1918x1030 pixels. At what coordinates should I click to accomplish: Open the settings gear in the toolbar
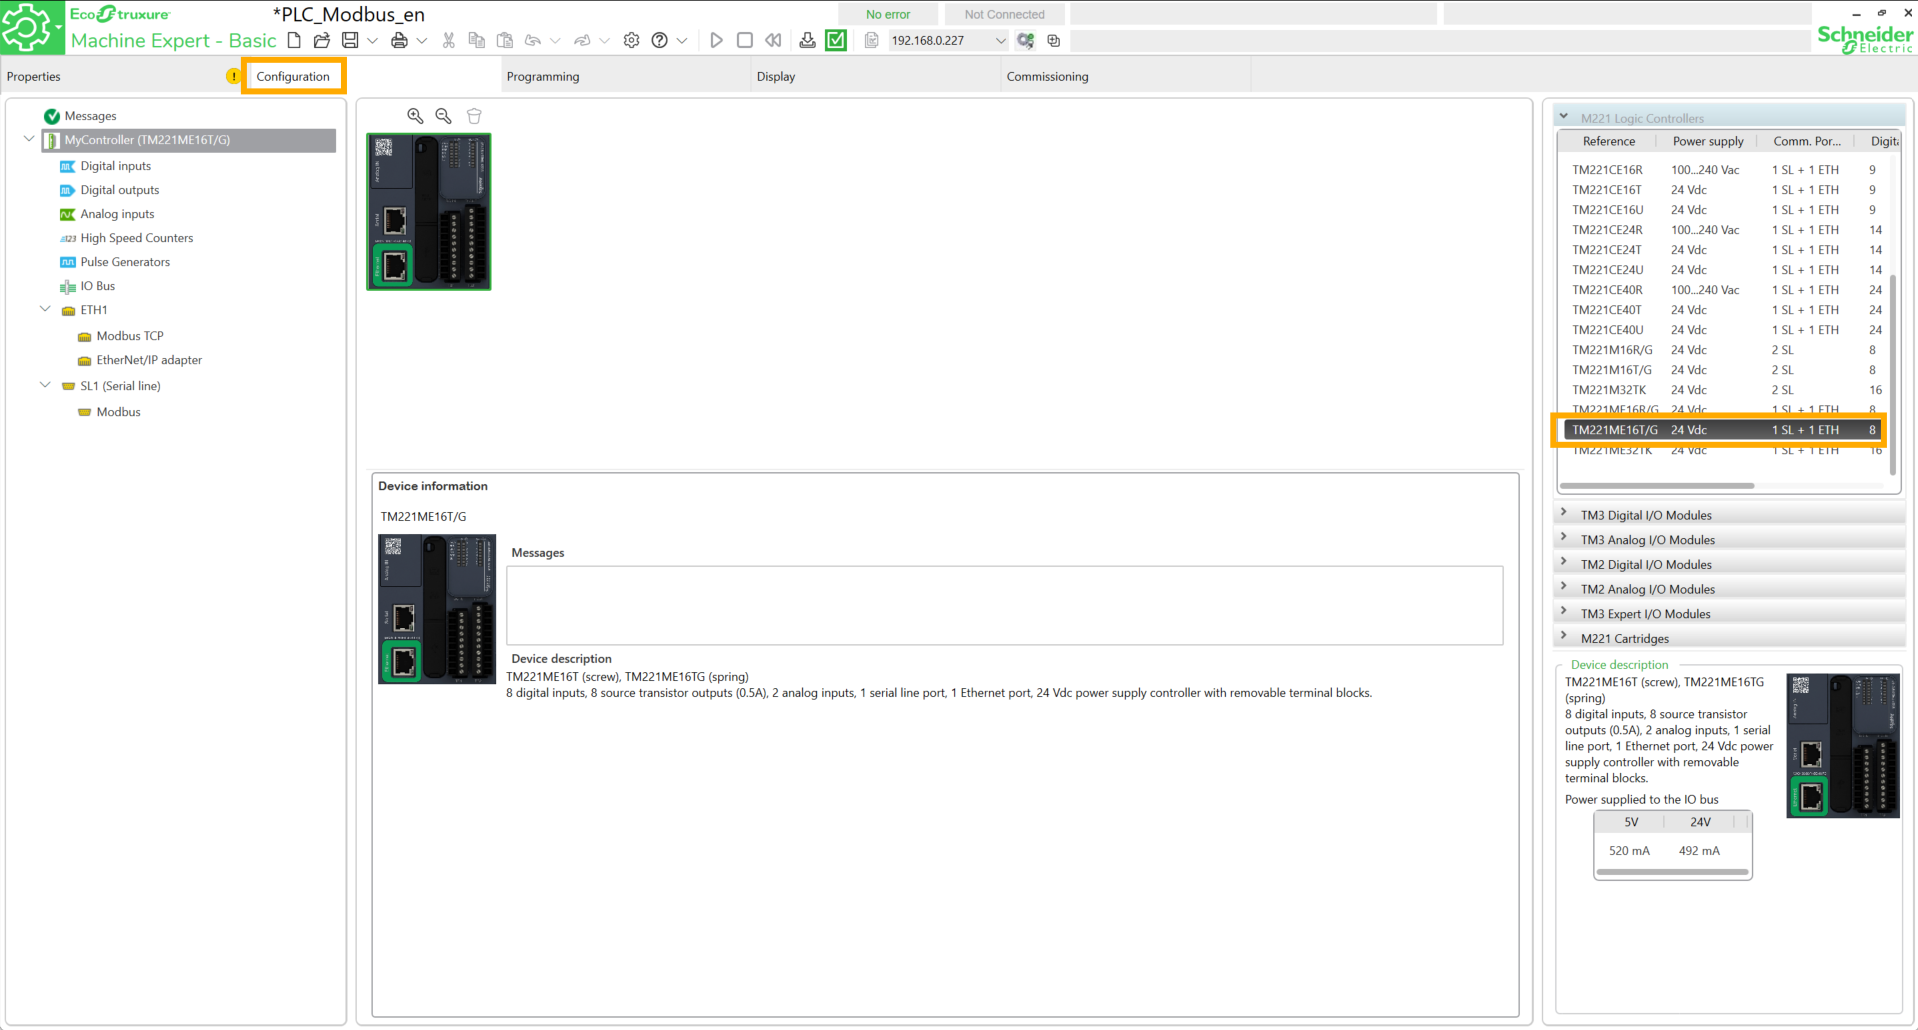pos(631,40)
